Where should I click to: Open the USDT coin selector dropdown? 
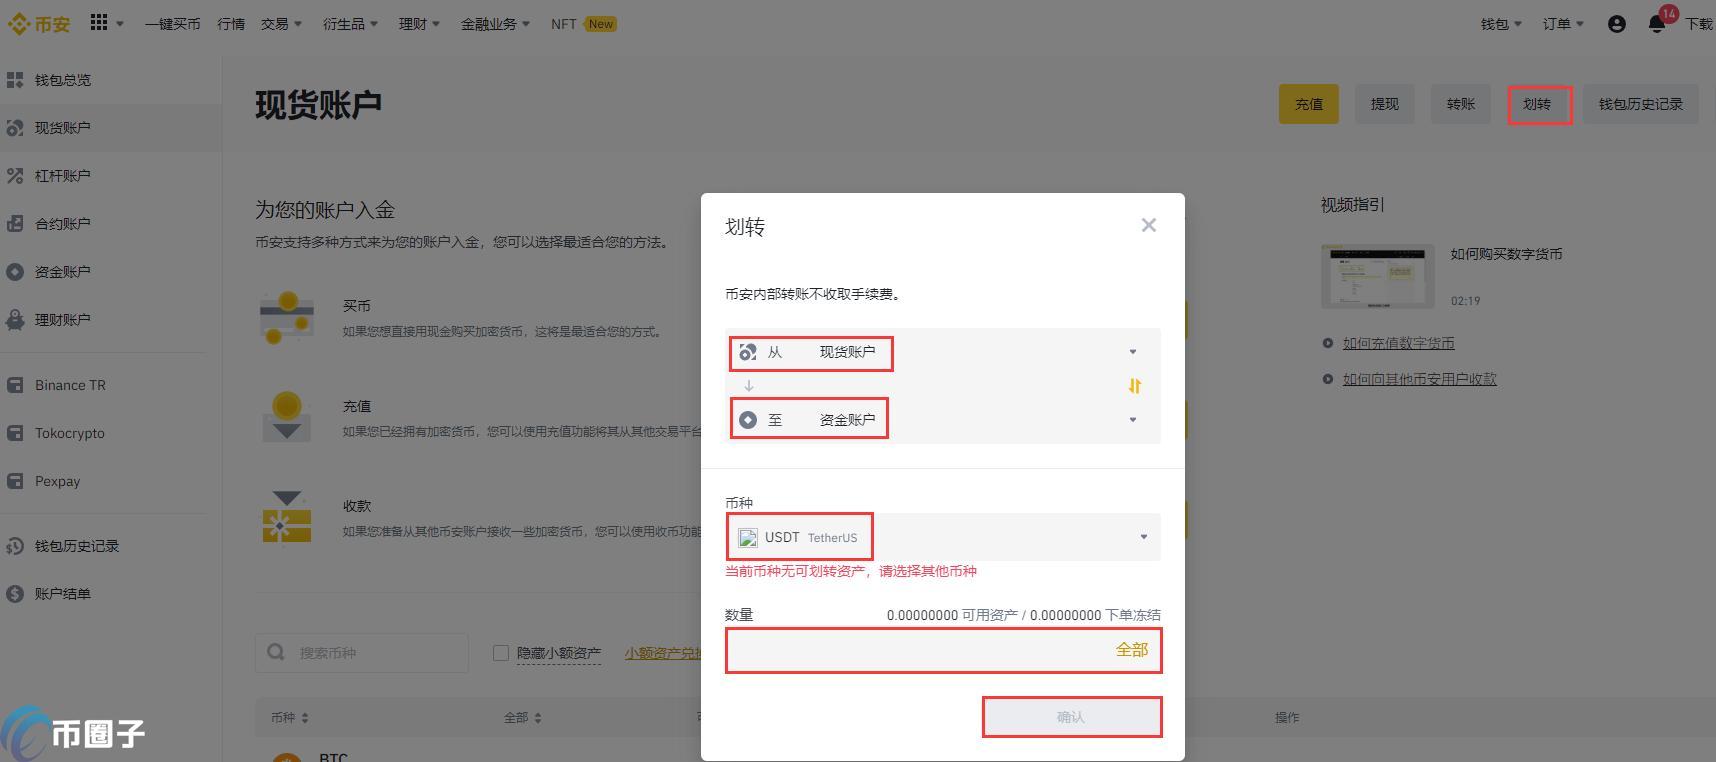(x=942, y=537)
